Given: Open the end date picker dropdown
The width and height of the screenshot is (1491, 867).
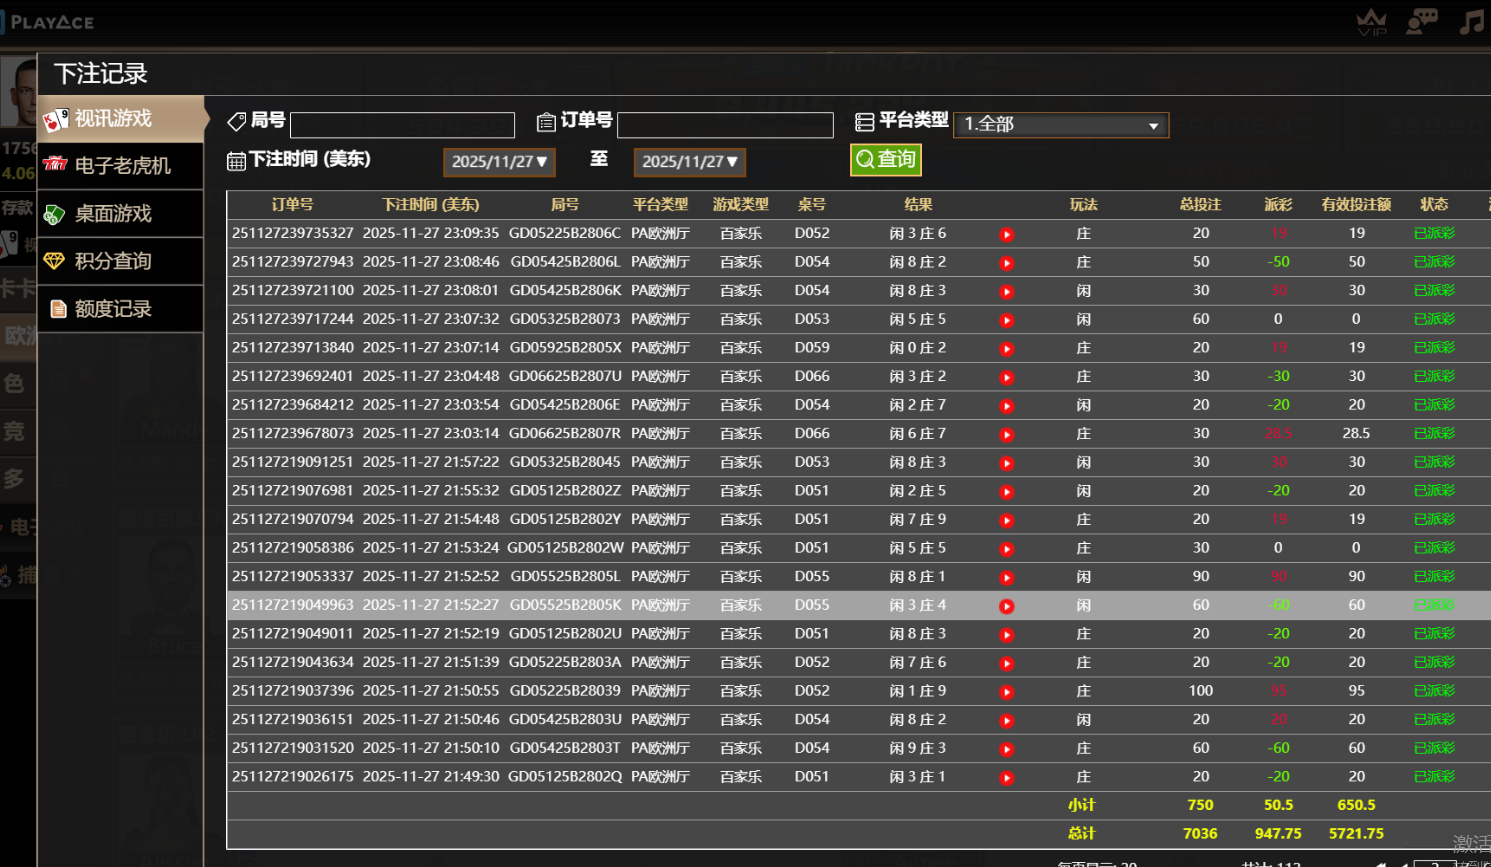Looking at the screenshot, I should point(689,162).
